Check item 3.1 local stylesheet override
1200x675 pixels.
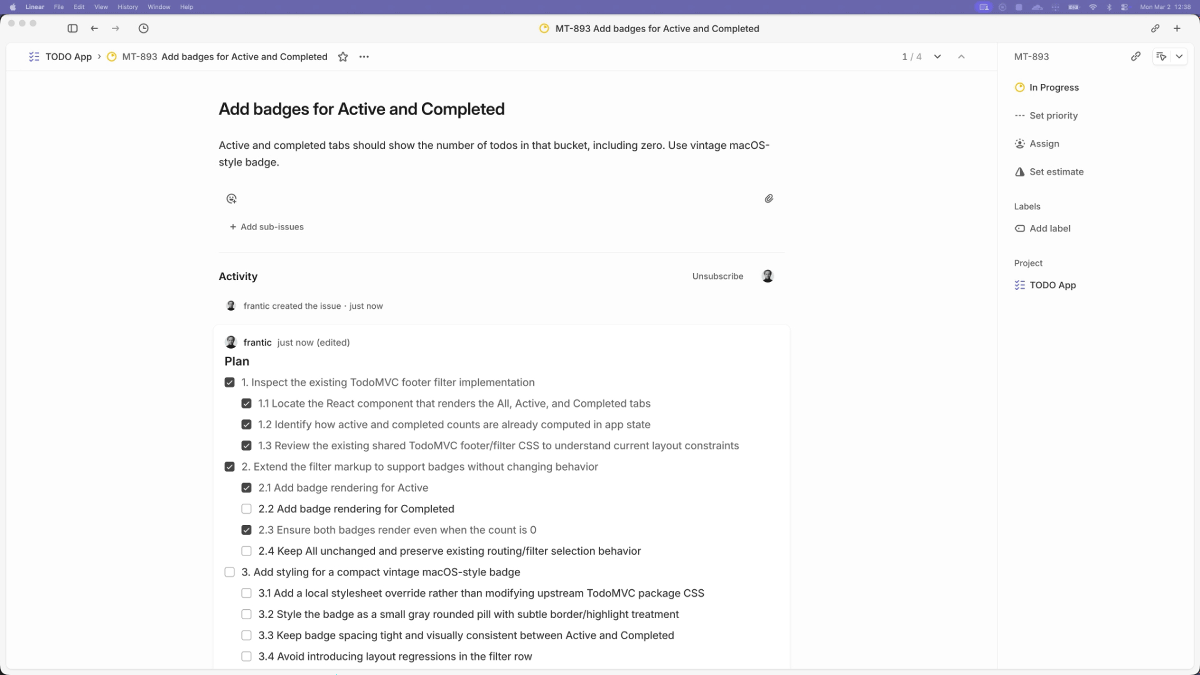pos(247,593)
